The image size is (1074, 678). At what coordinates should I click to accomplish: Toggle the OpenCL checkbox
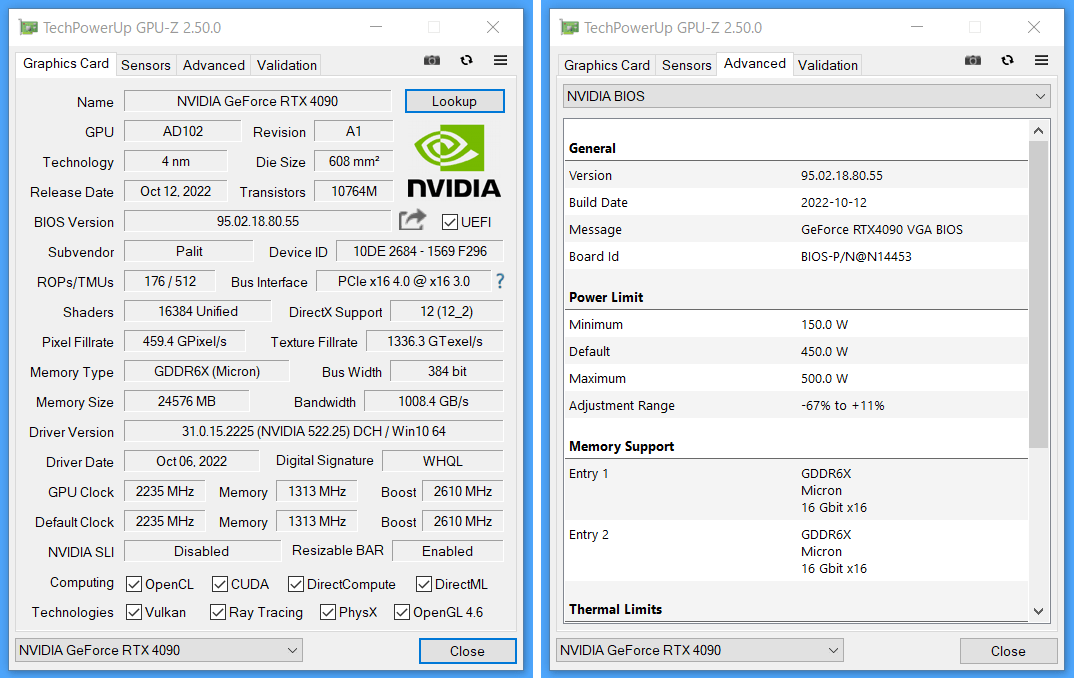[x=134, y=584]
